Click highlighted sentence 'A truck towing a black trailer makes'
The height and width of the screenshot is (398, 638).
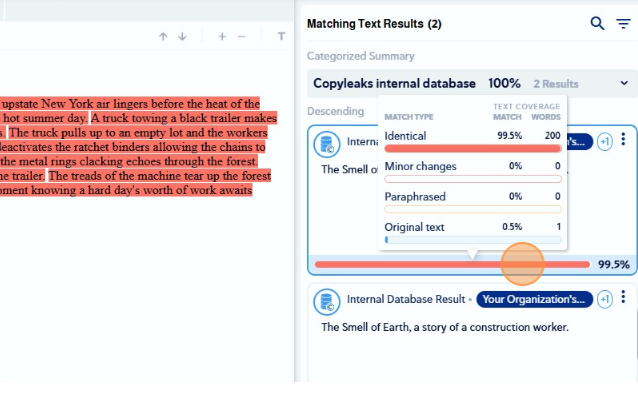click(184, 118)
